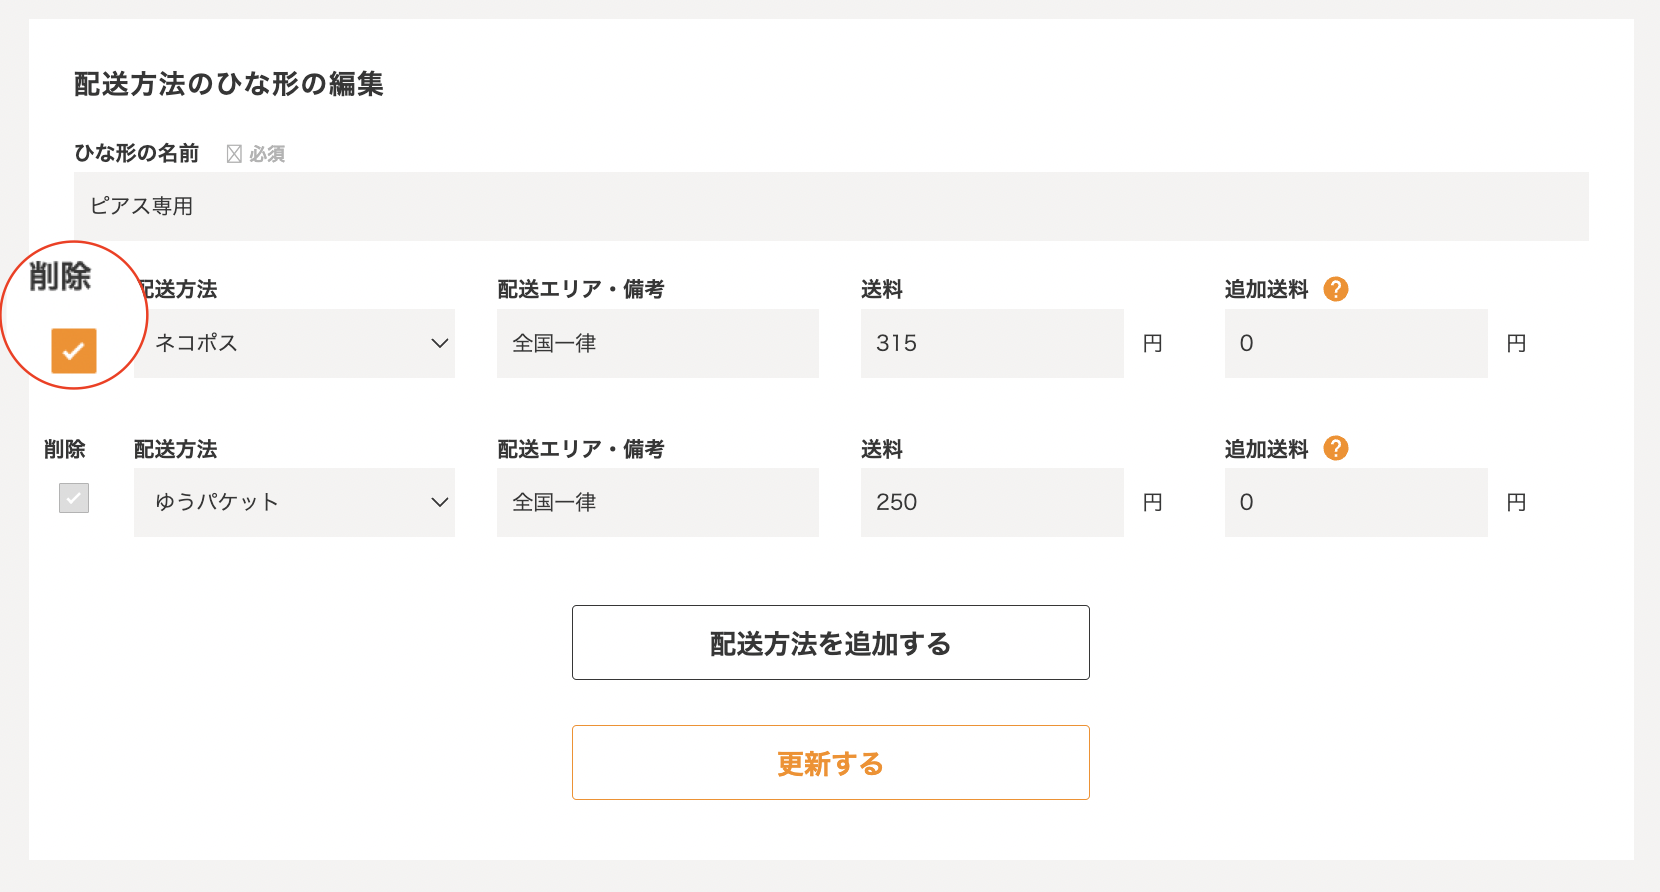Screen dimensions: 1660x892
Task: Click the shipping fee field showing 250
Action: pyautogui.click(x=991, y=502)
